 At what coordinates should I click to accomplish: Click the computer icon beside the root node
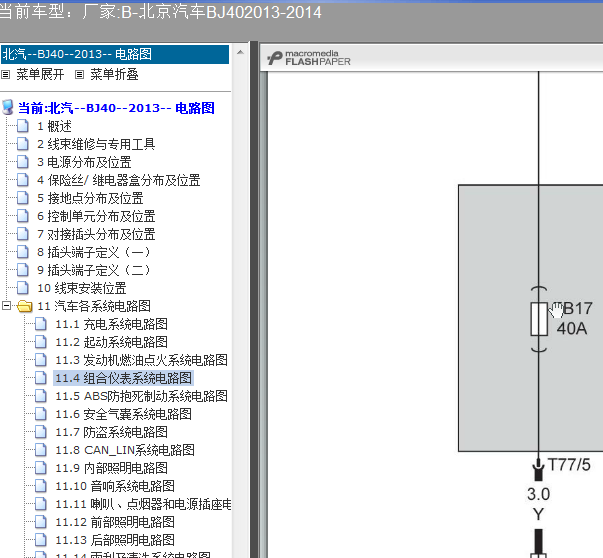coord(8,107)
